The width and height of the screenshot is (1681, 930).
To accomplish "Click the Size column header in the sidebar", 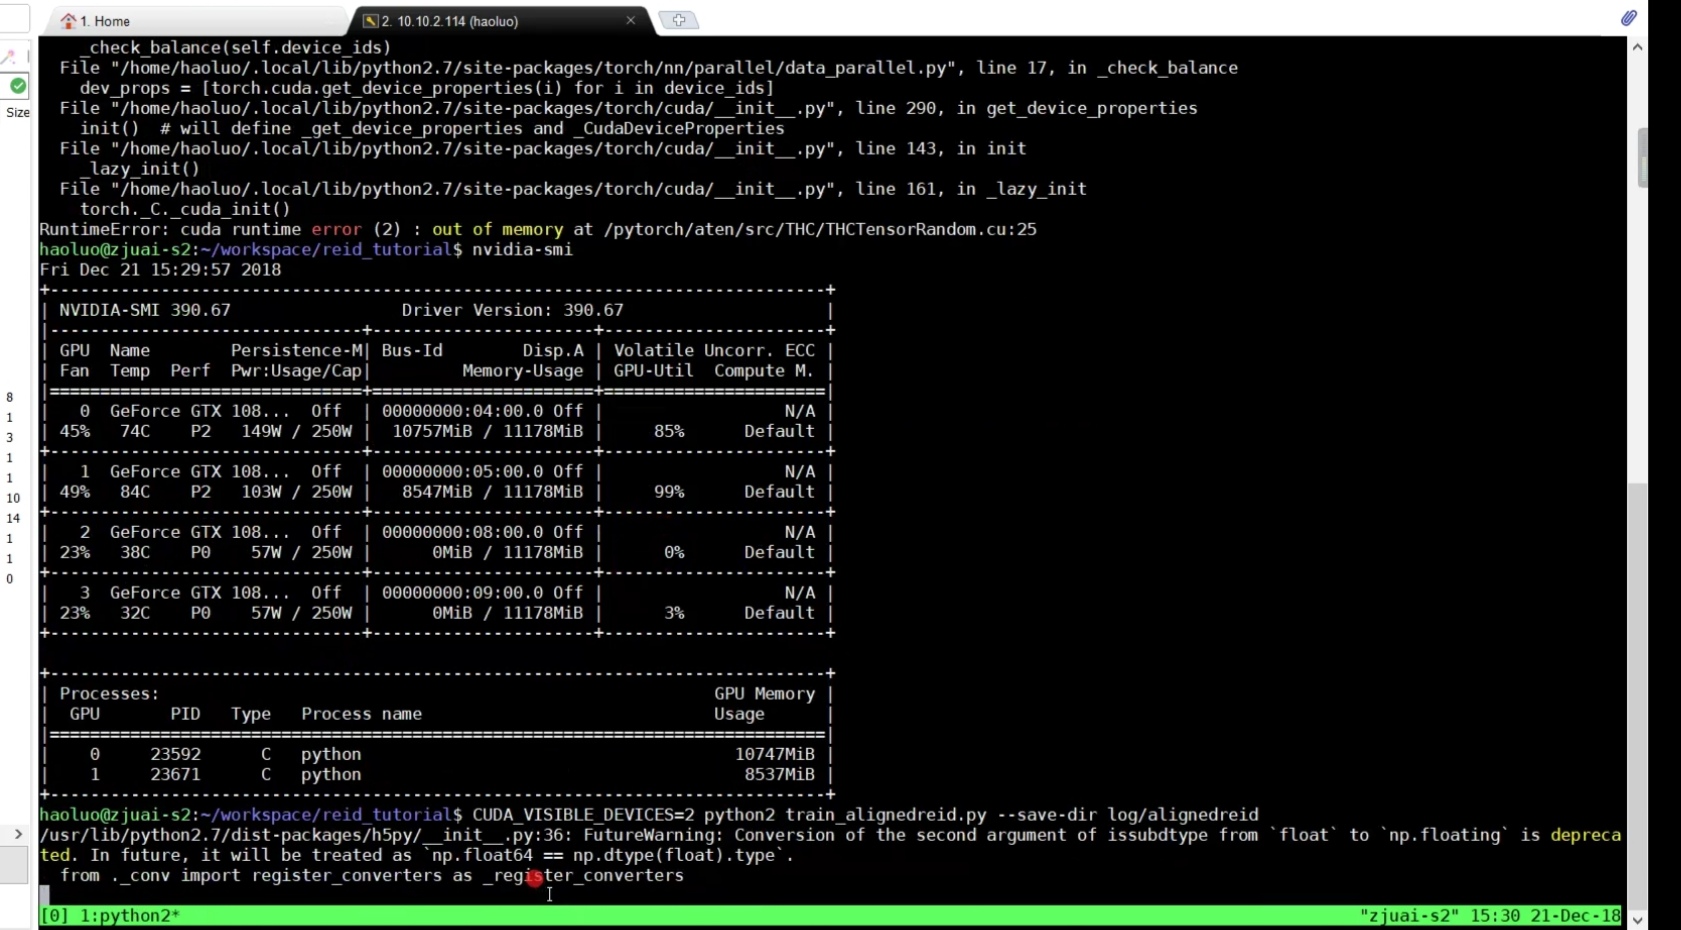I will (x=18, y=112).
